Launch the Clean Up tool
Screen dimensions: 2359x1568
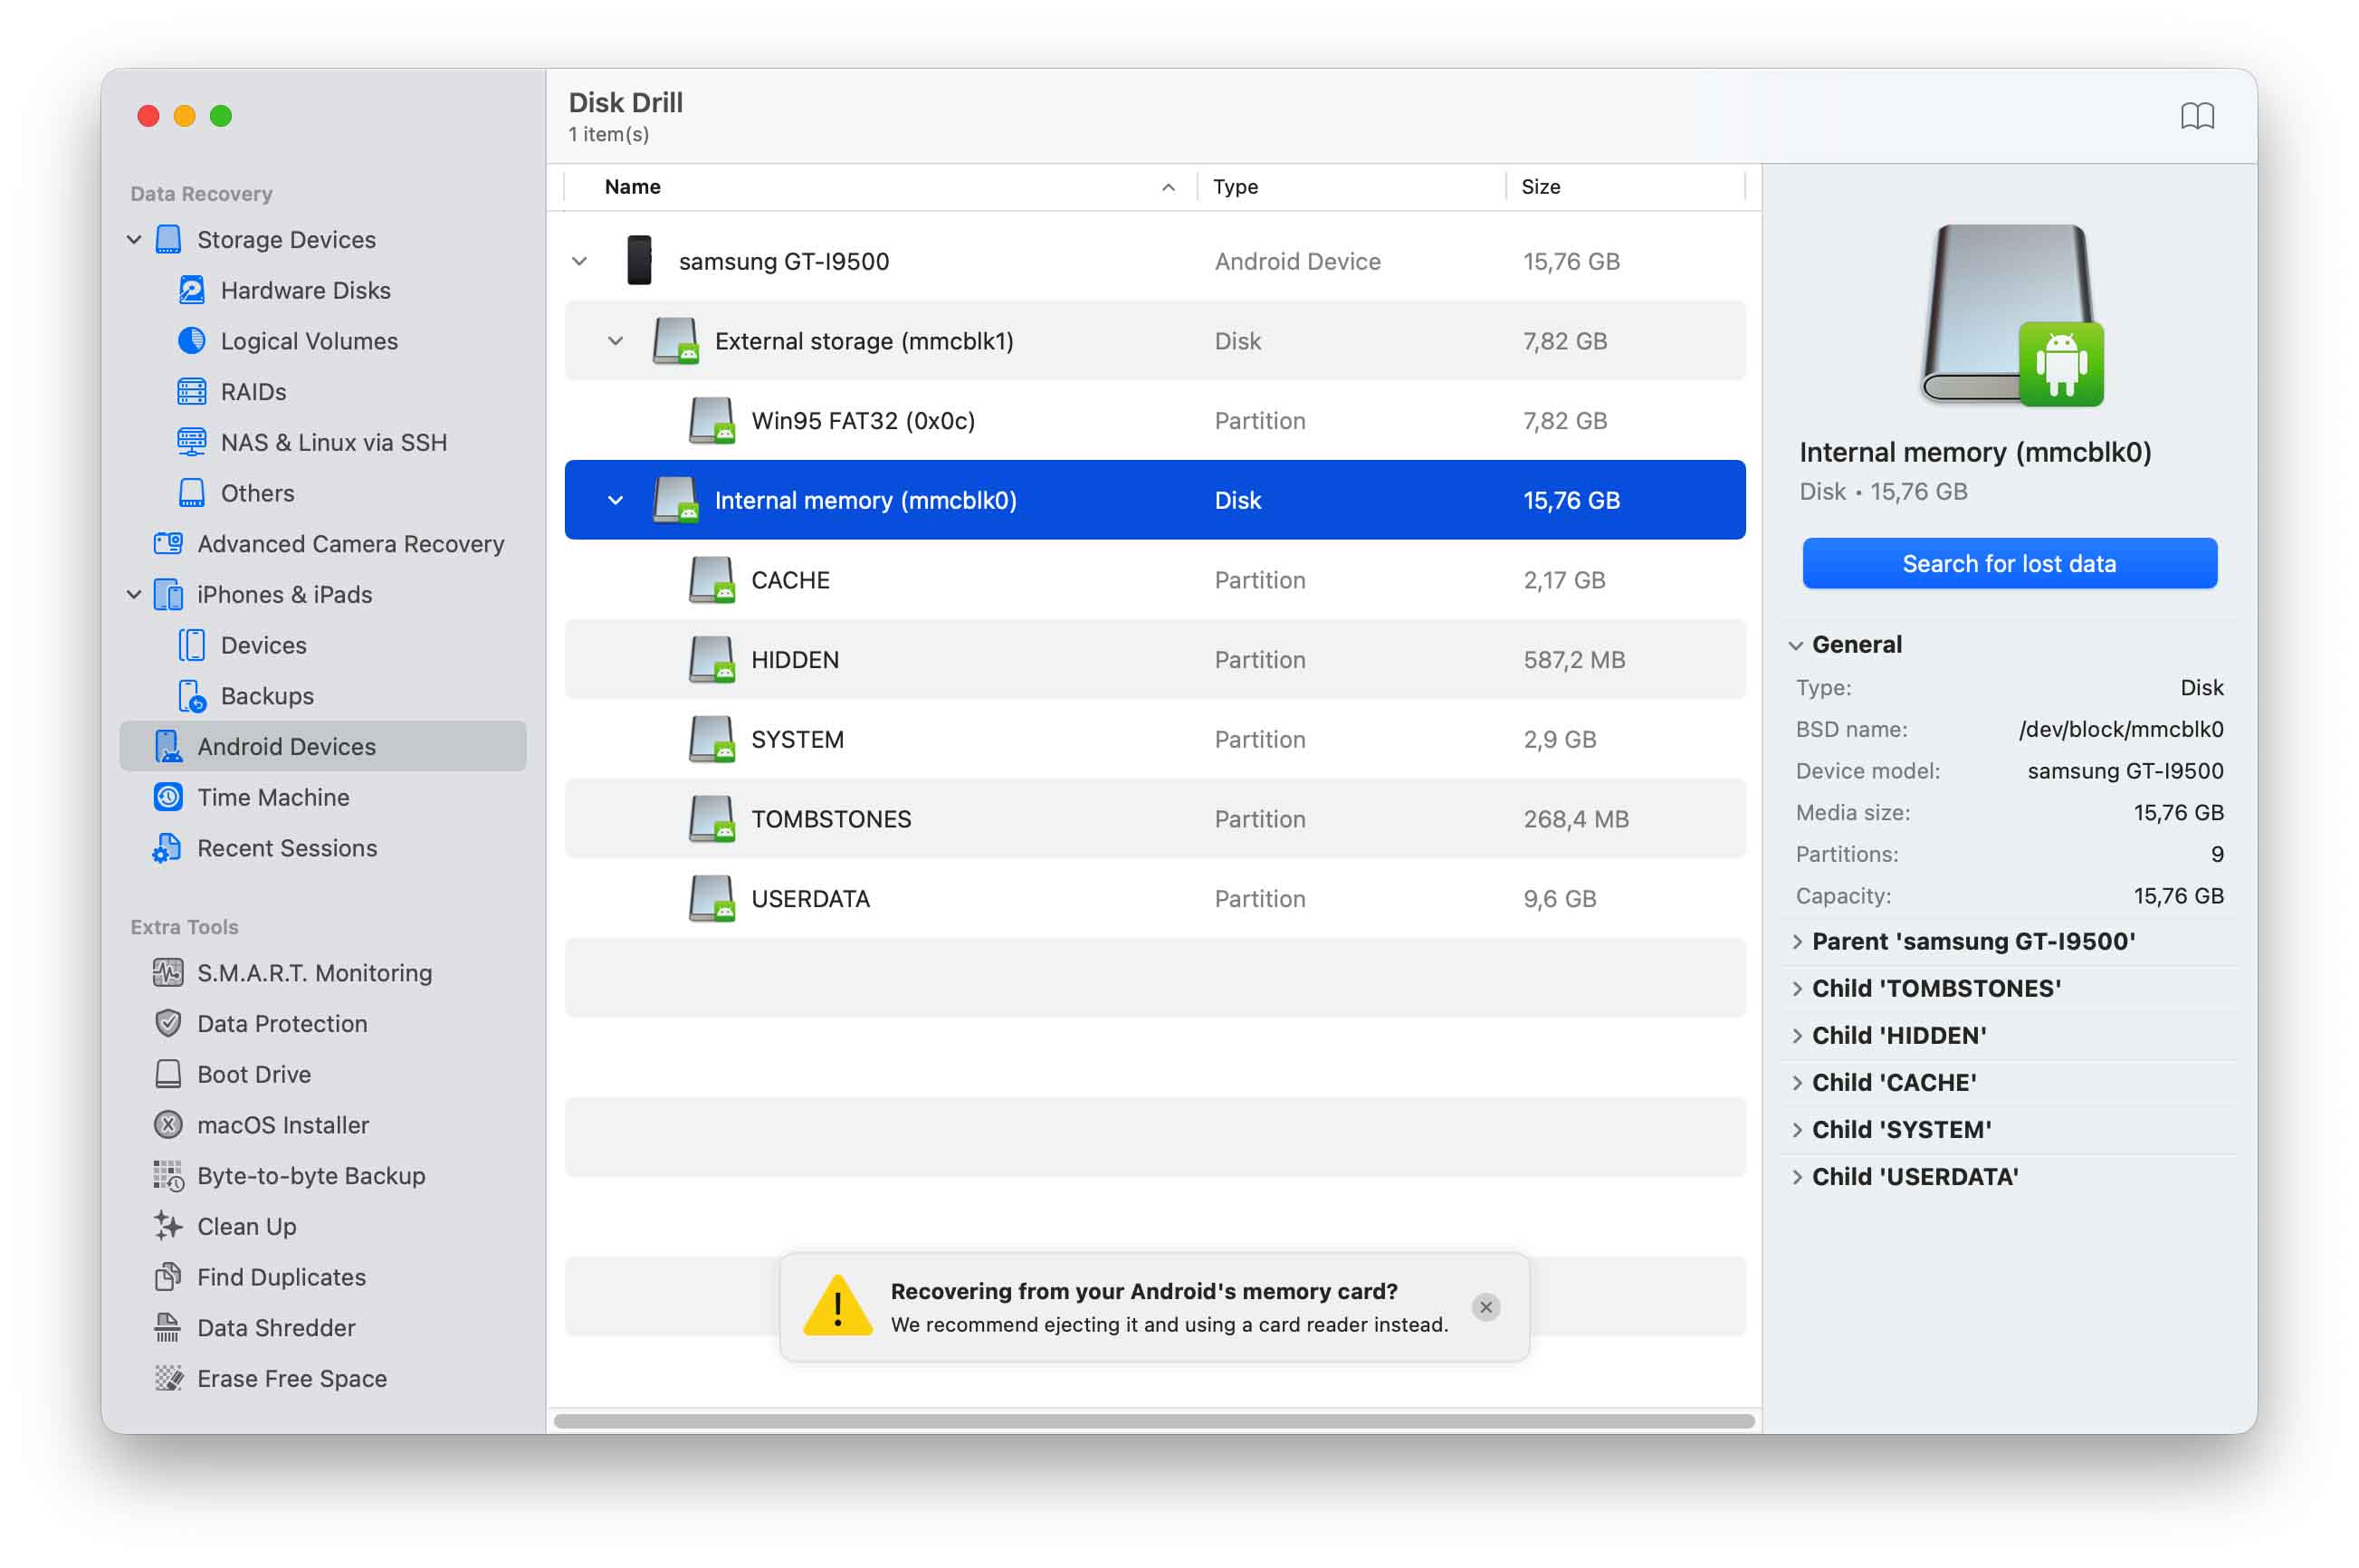[x=245, y=1226]
